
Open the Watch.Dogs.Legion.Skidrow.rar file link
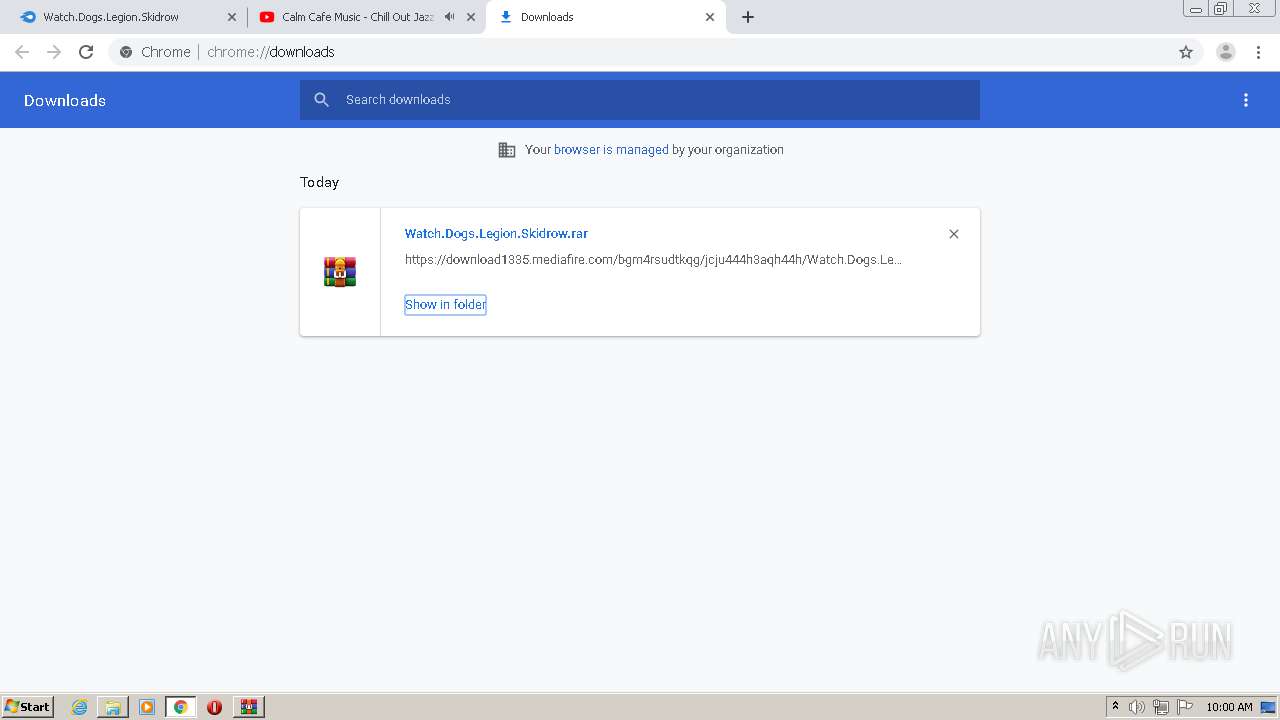coord(496,234)
